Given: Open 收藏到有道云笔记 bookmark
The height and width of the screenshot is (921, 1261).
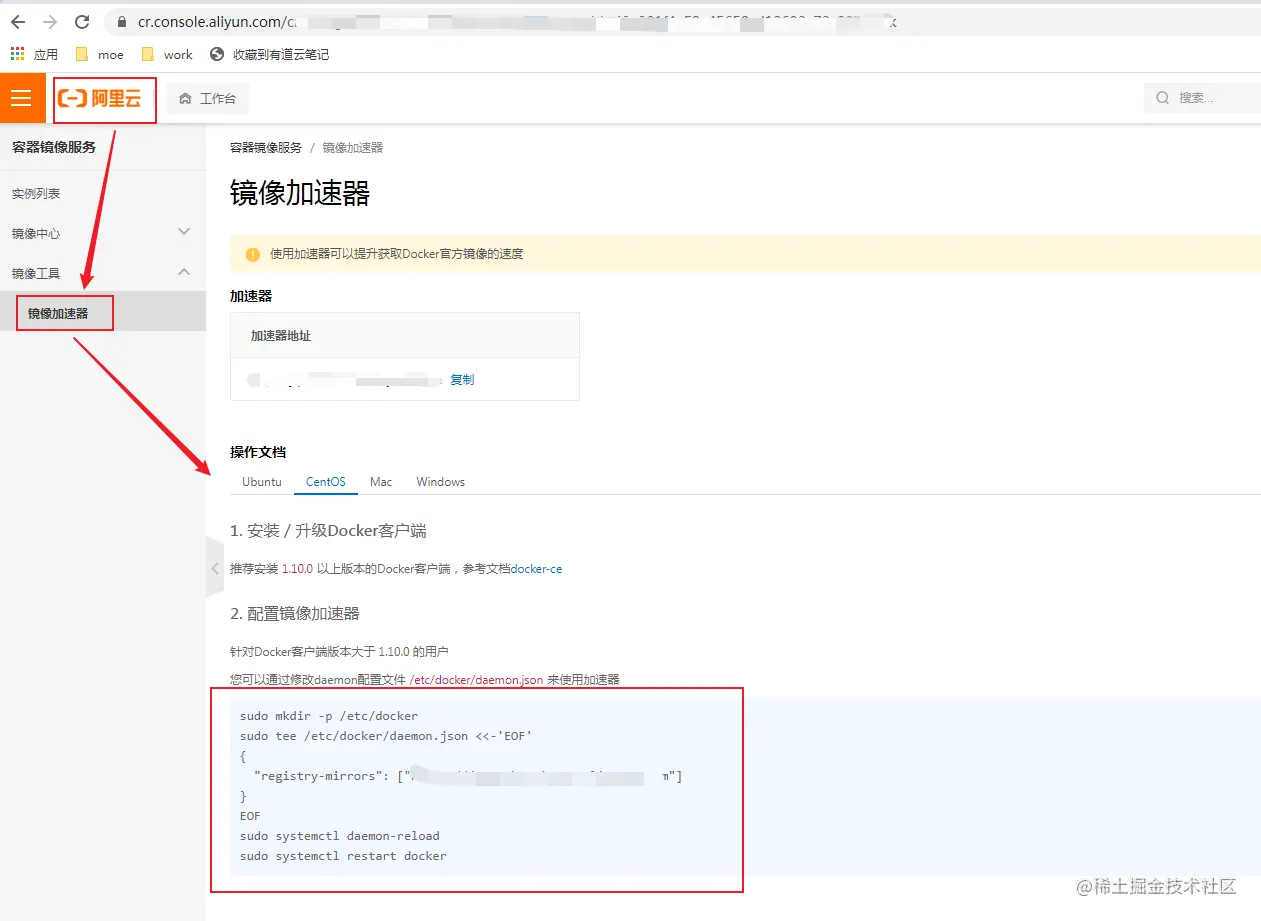Looking at the screenshot, I should (x=269, y=54).
